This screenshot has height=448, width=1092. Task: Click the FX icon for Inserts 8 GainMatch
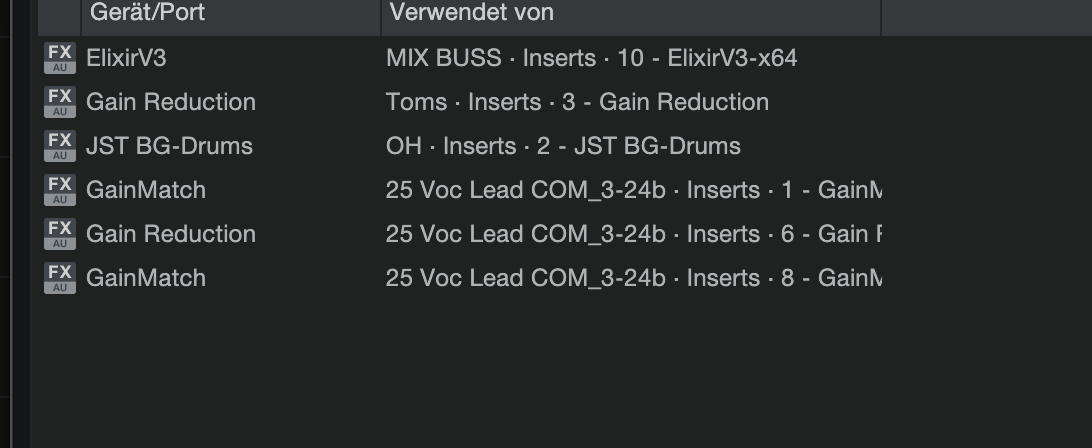click(60, 278)
